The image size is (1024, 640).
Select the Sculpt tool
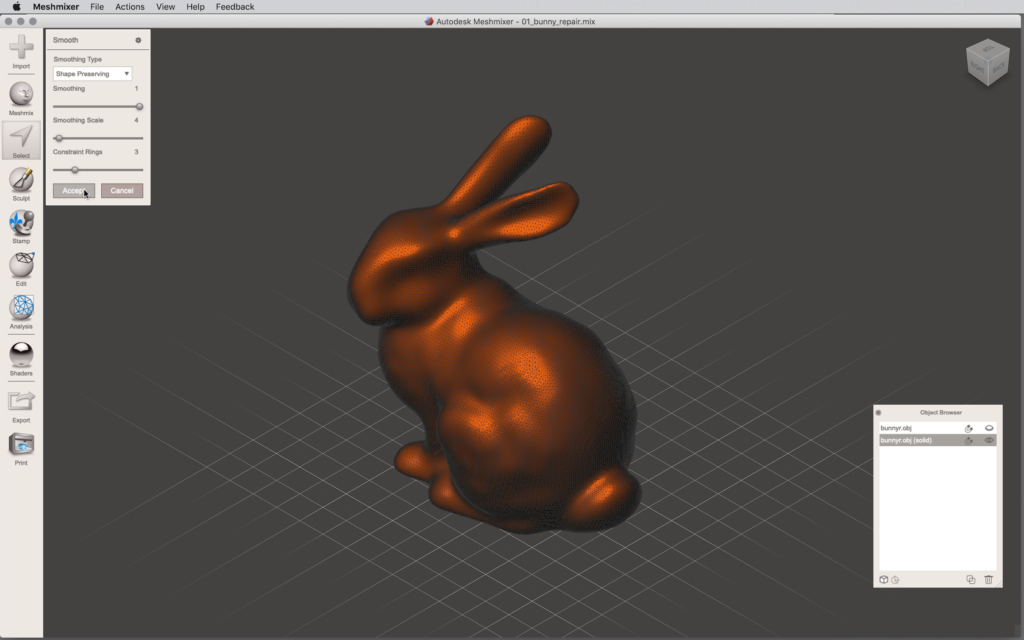coord(21,180)
